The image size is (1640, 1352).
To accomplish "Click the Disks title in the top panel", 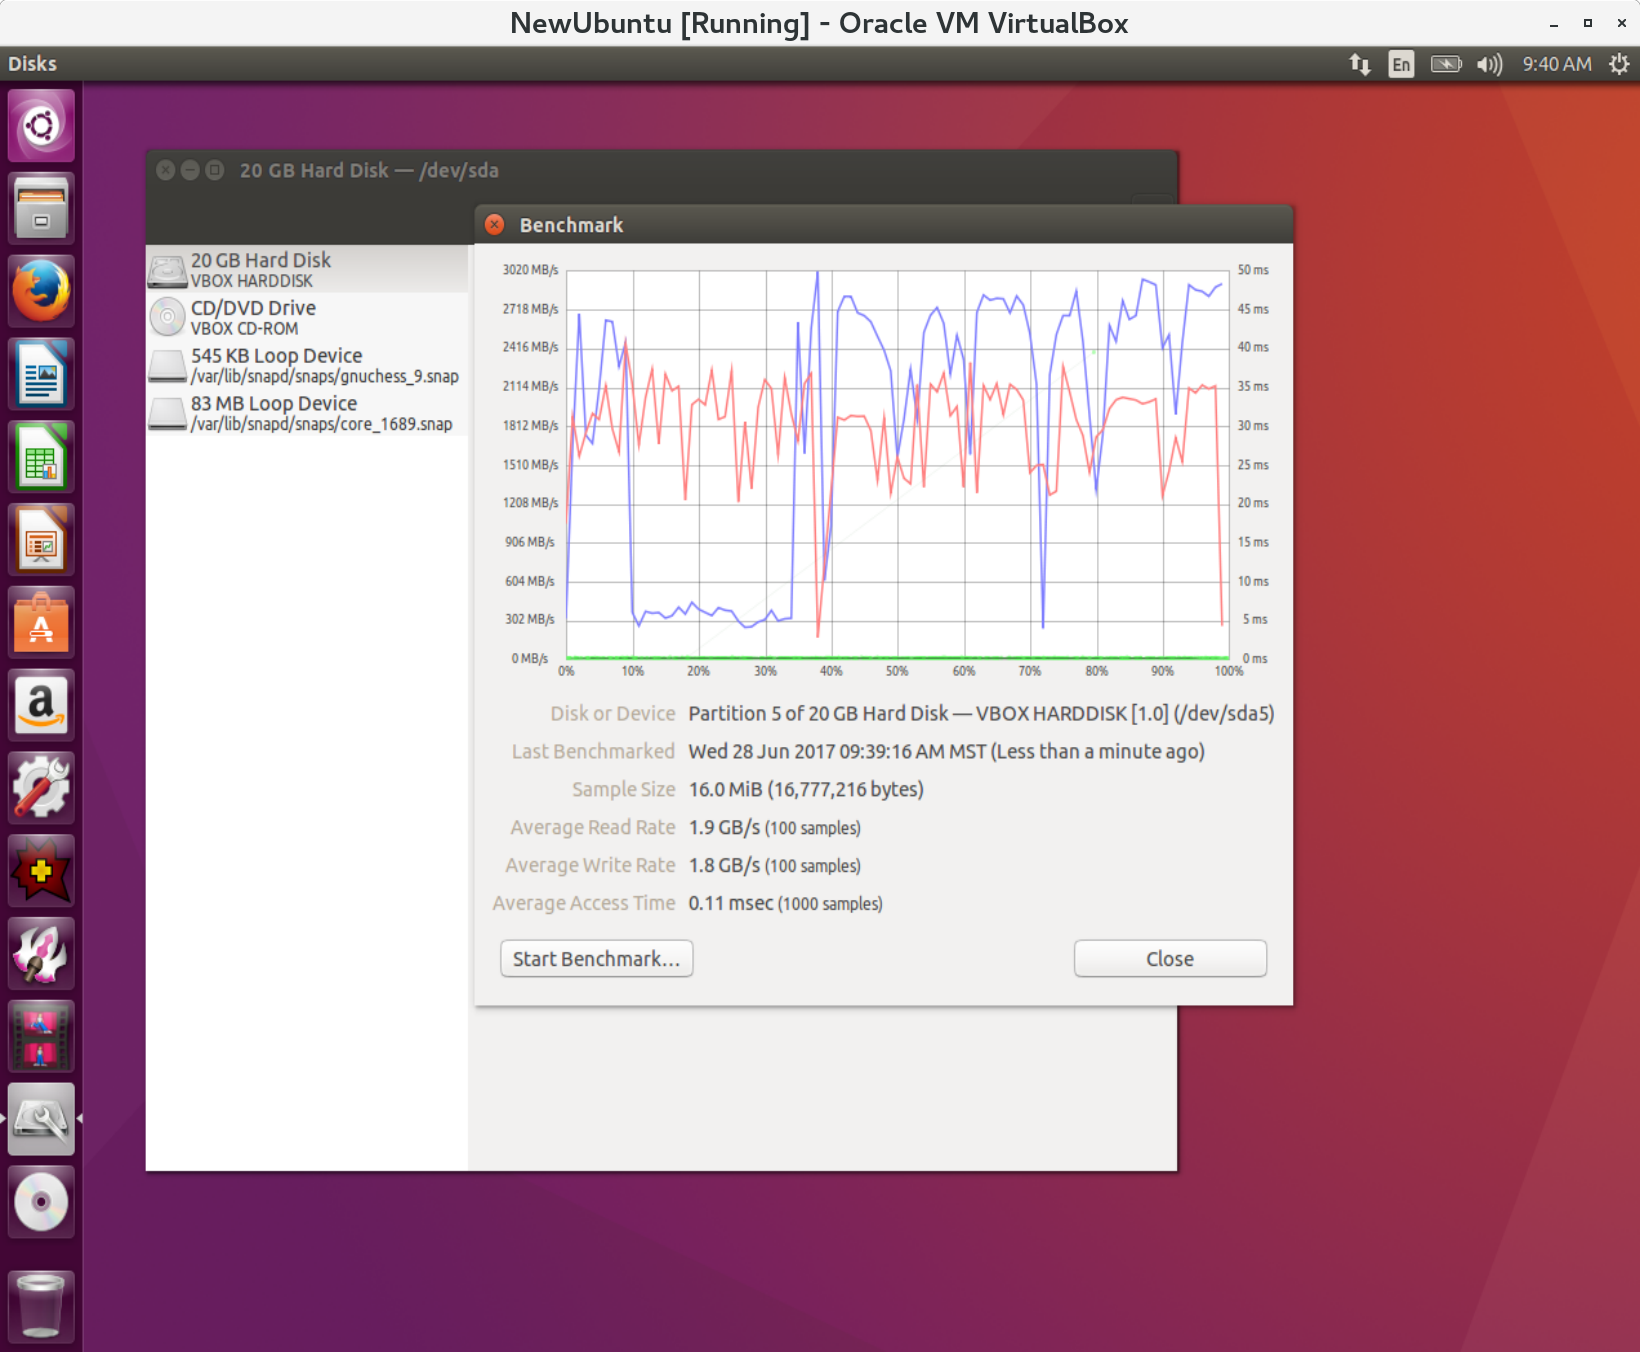I will [x=33, y=64].
